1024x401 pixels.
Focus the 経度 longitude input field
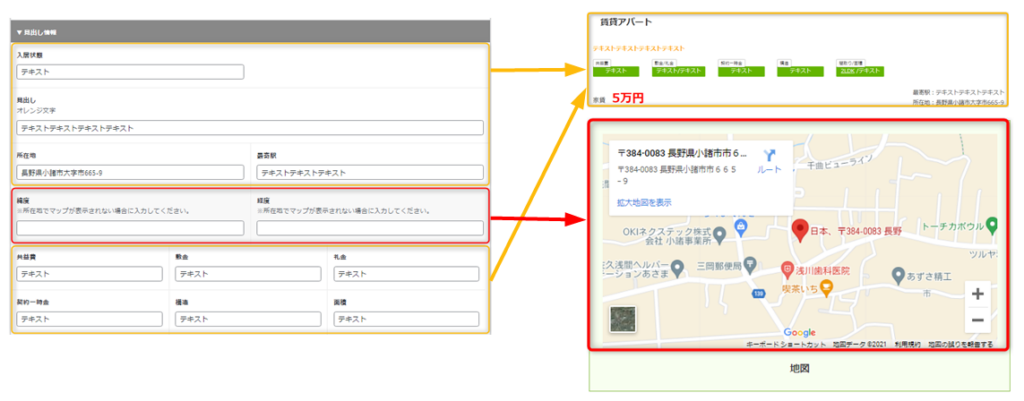click(369, 228)
